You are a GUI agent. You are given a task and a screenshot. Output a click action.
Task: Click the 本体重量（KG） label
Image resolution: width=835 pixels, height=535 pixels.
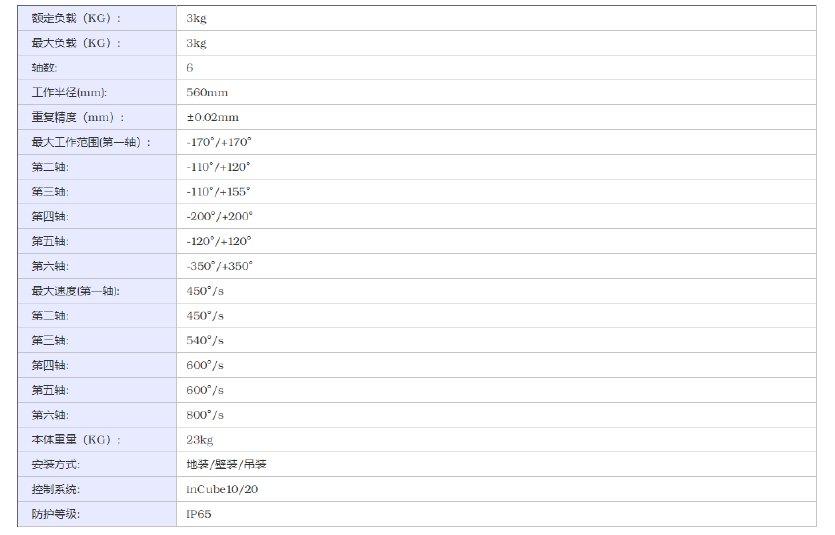[x=76, y=439]
